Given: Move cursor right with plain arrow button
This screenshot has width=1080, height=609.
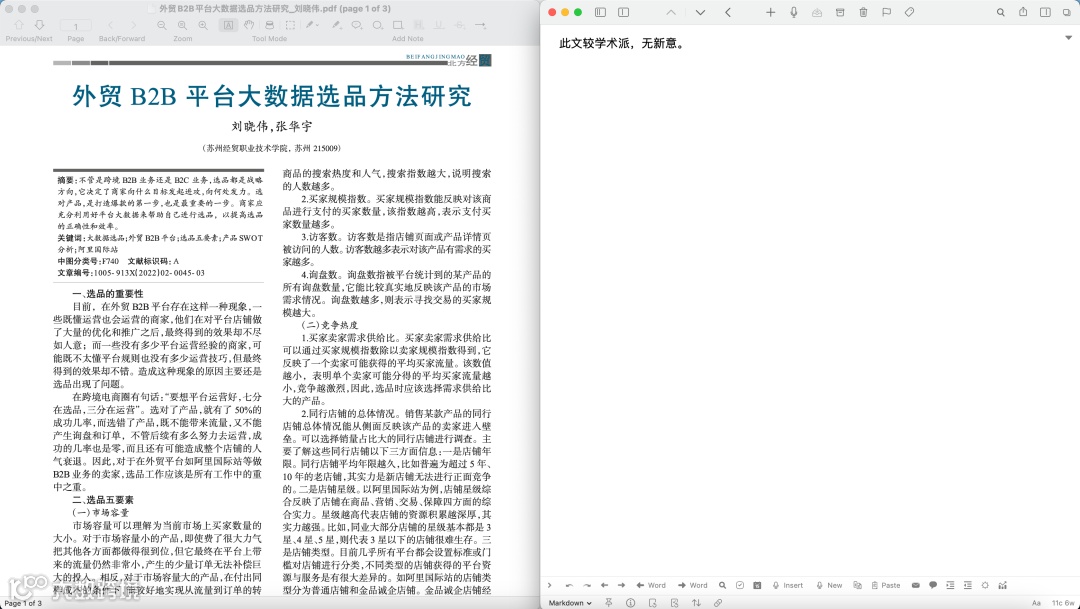Looking at the screenshot, I should tap(621, 586).
